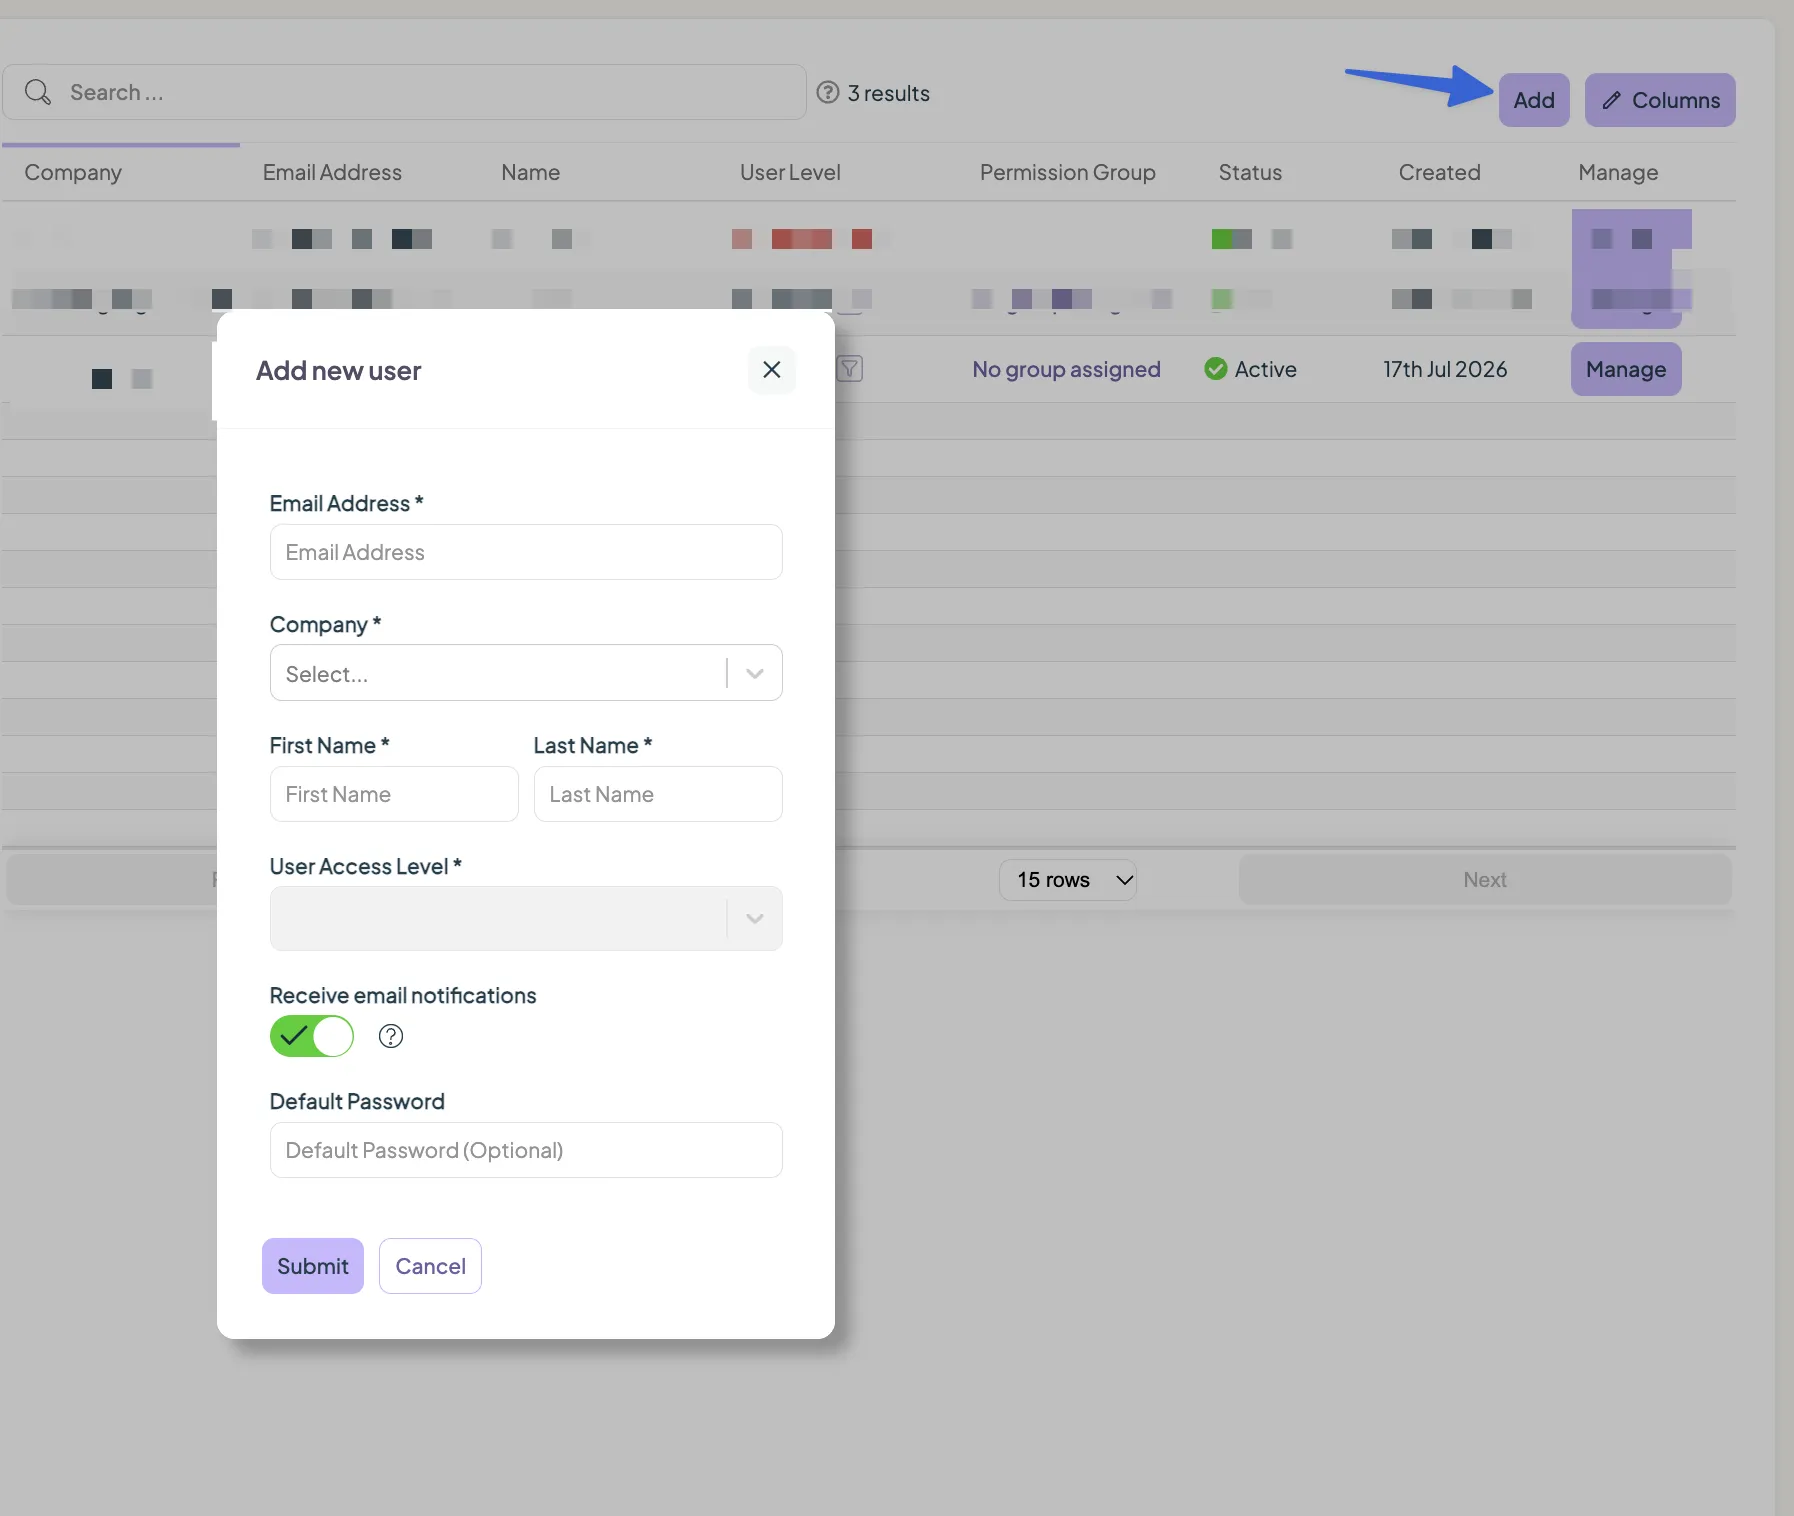Open the results count help icon
1794x1516 pixels.
click(x=828, y=92)
